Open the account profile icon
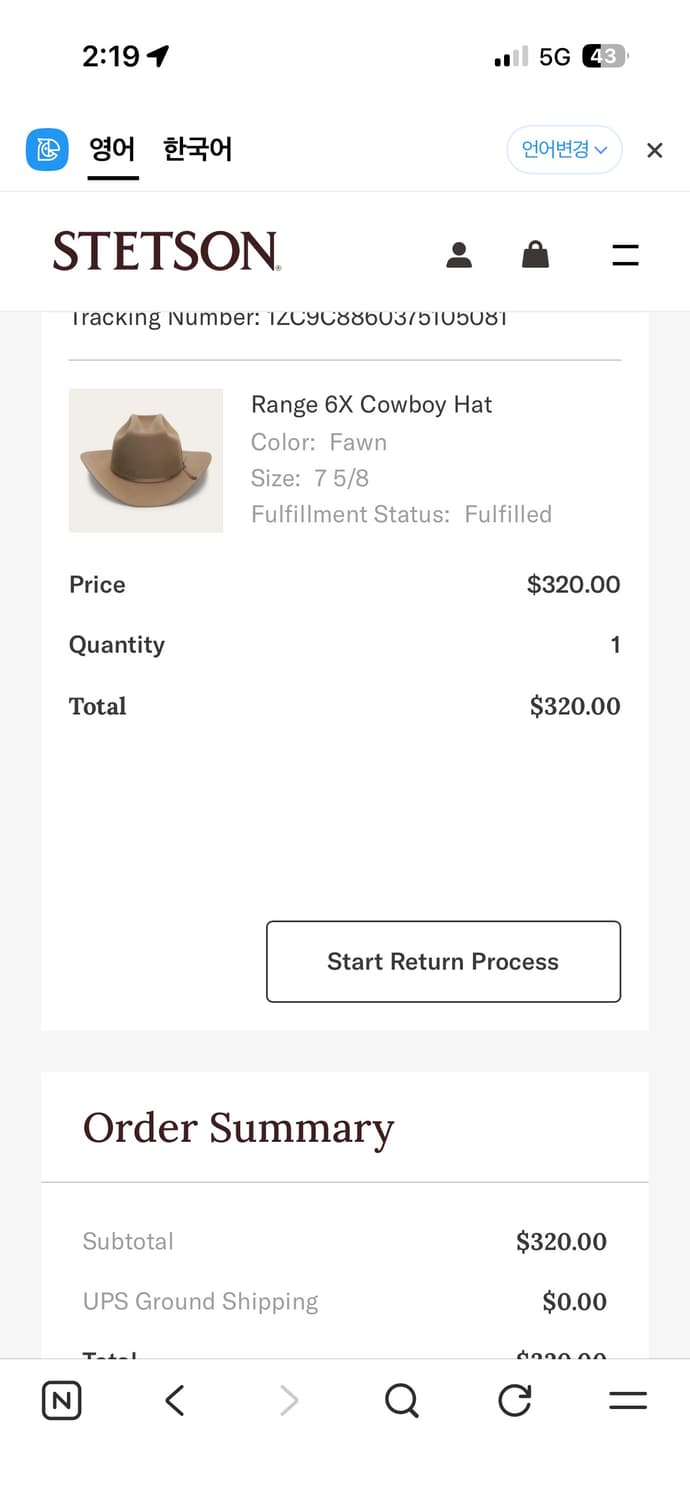 [x=459, y=255]
